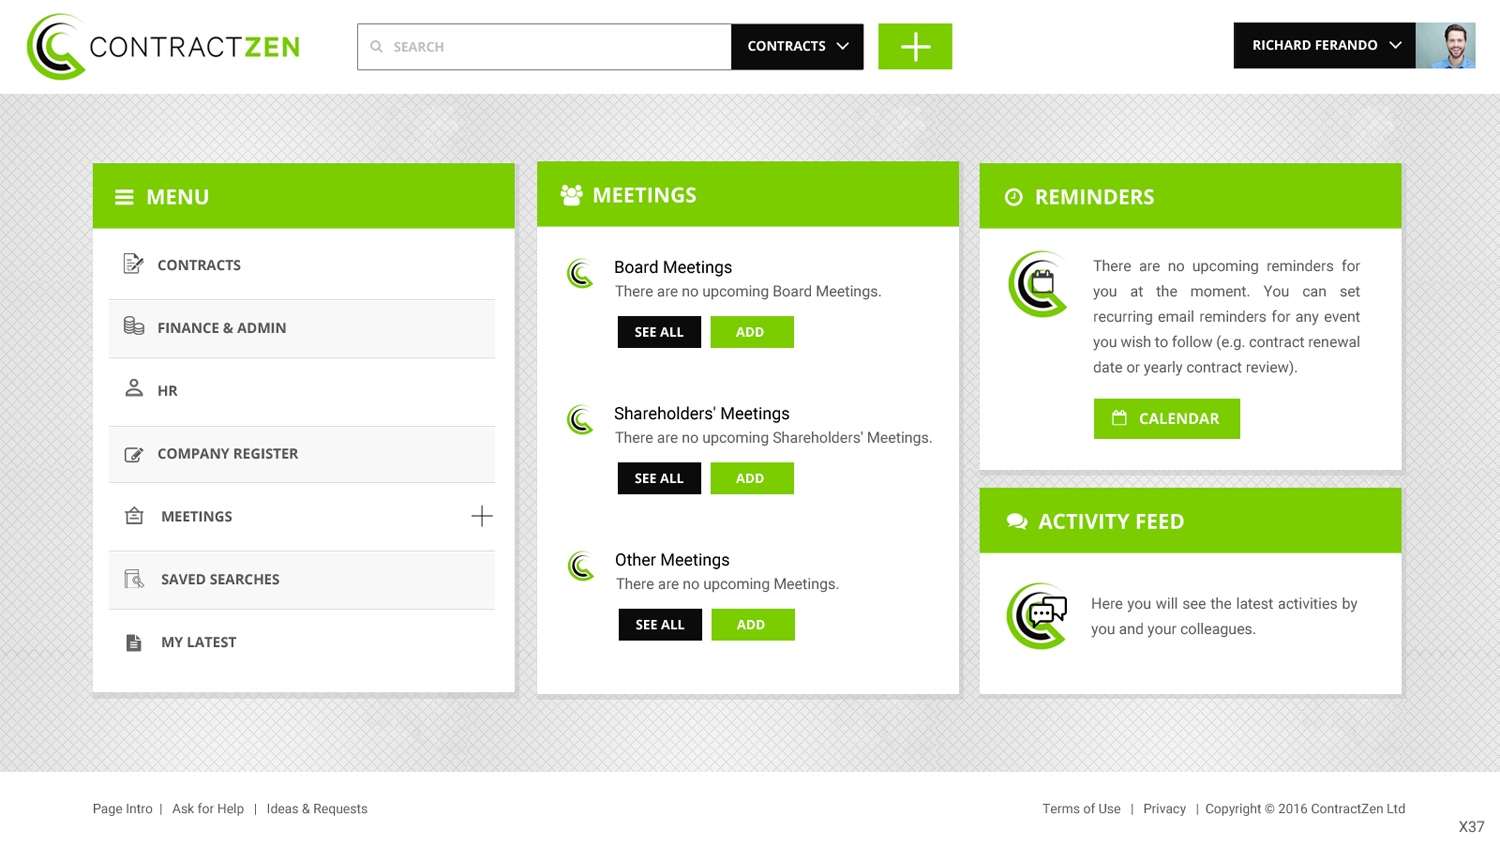Screen dimensions: 1500x846
Task: Select Meetings in the side menu
Action: click(196, 516)
